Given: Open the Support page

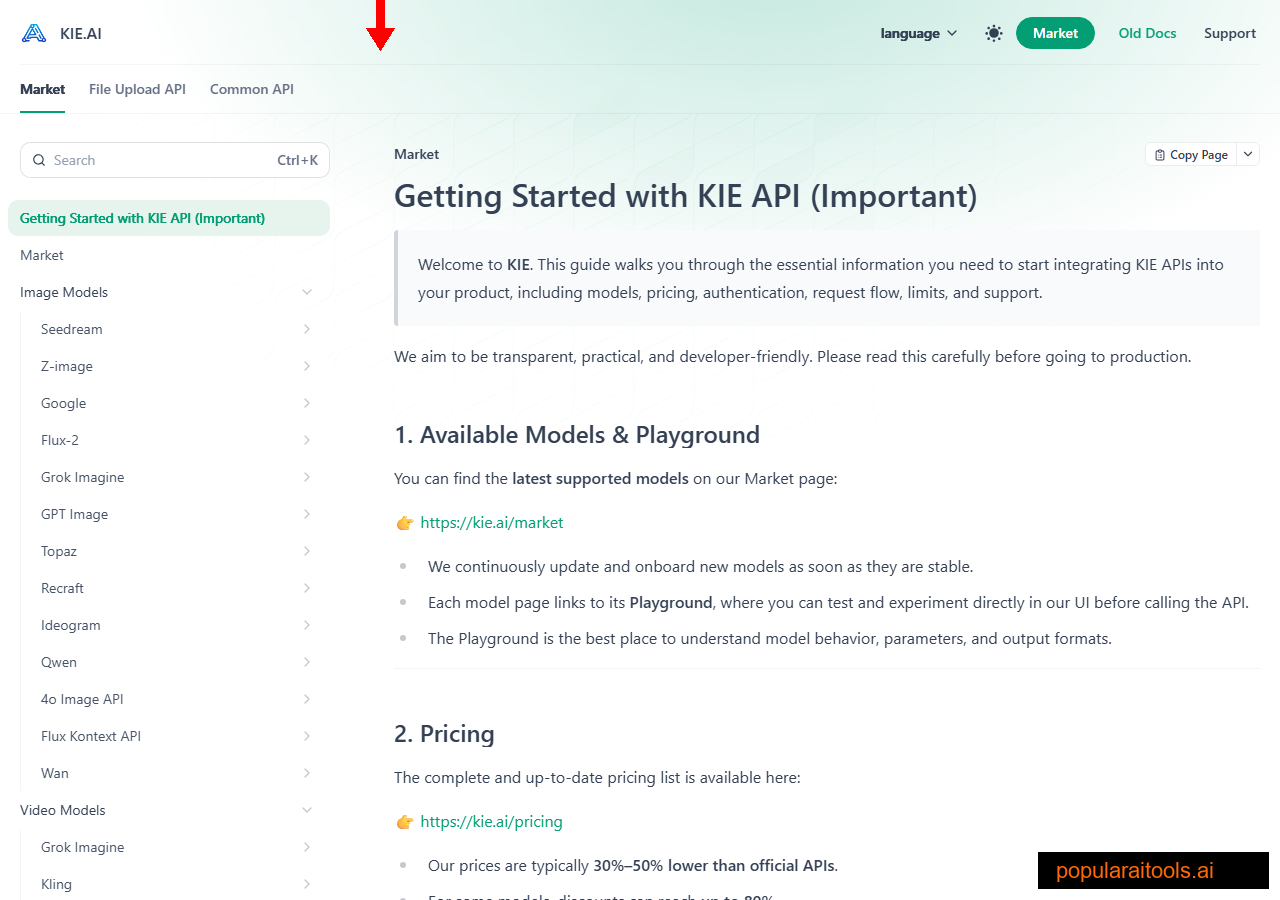Looking at the screenshot, I should click(x=1229, y=32).
